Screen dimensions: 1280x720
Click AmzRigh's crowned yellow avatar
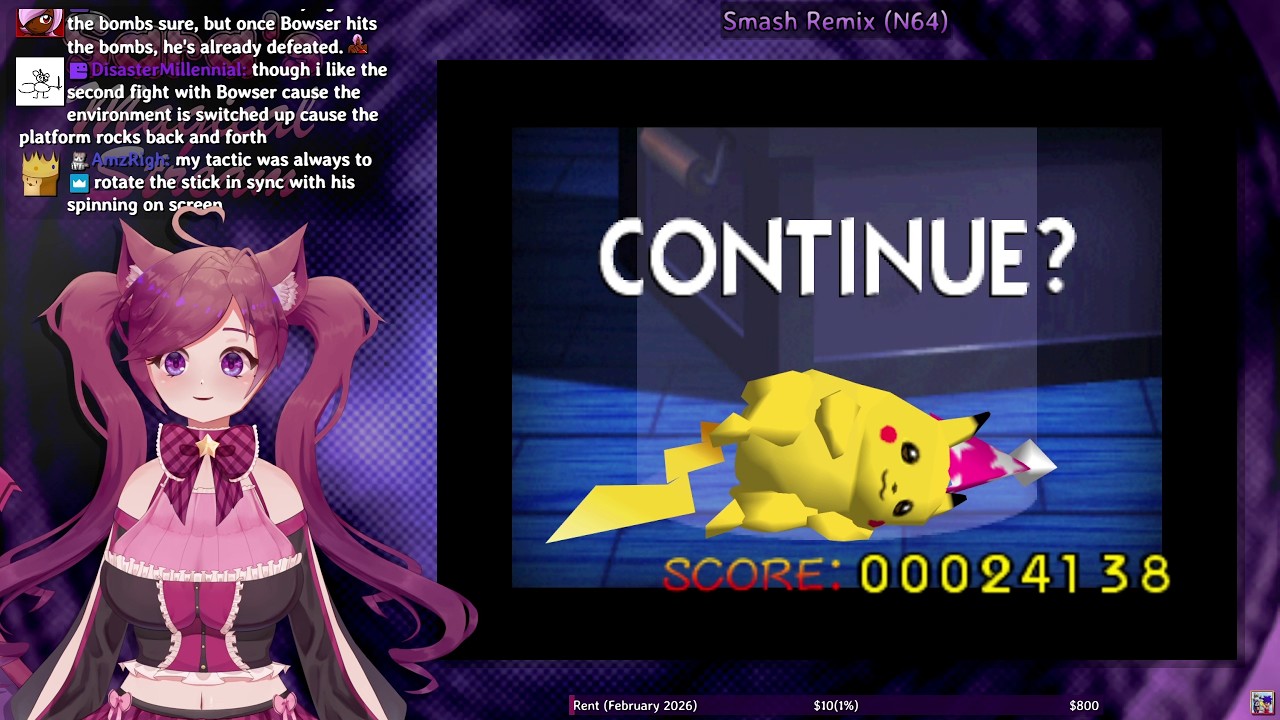coord(40,175)
